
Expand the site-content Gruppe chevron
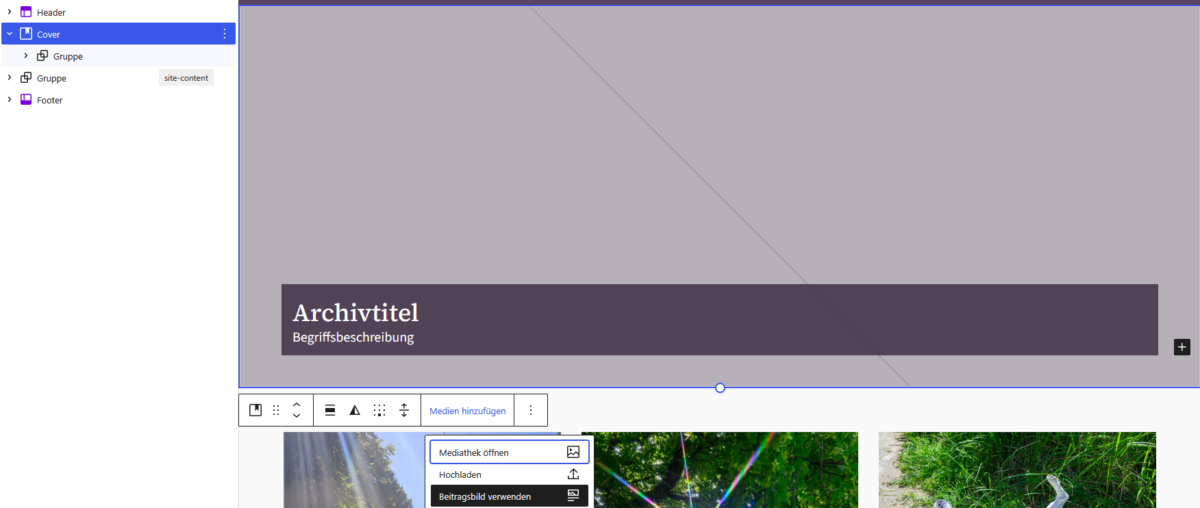pos(9,78)
